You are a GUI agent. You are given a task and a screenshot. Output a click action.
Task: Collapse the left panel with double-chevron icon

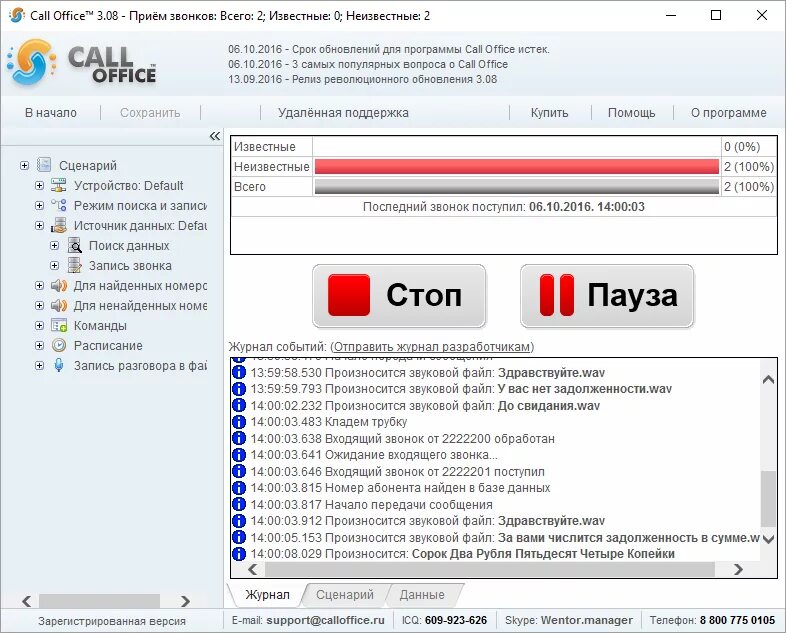pyautogui.click(x=215, y=136)
